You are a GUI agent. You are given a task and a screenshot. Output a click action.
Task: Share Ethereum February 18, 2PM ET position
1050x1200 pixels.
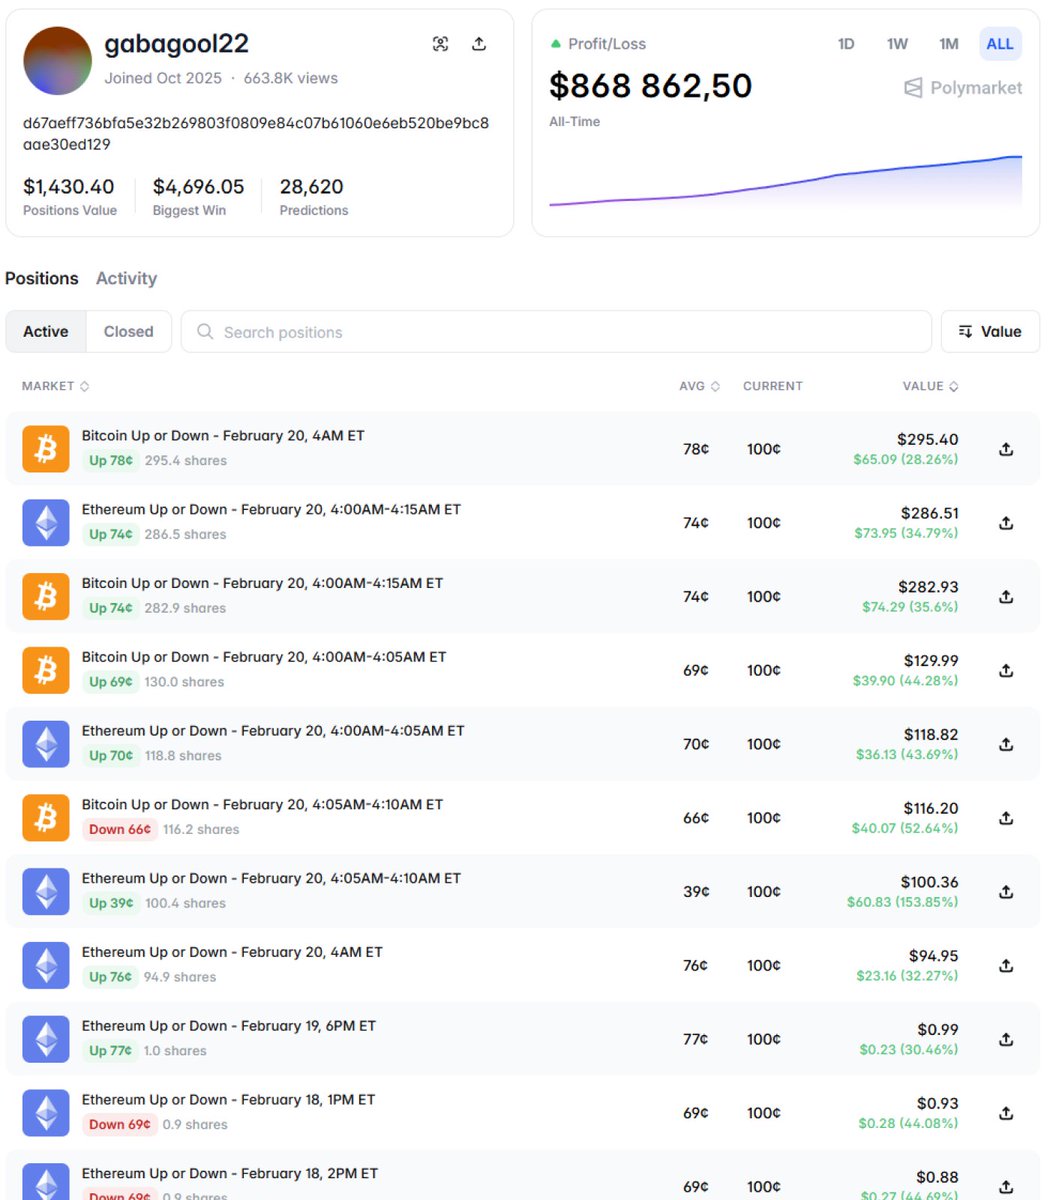[x=1006, y=1187]
